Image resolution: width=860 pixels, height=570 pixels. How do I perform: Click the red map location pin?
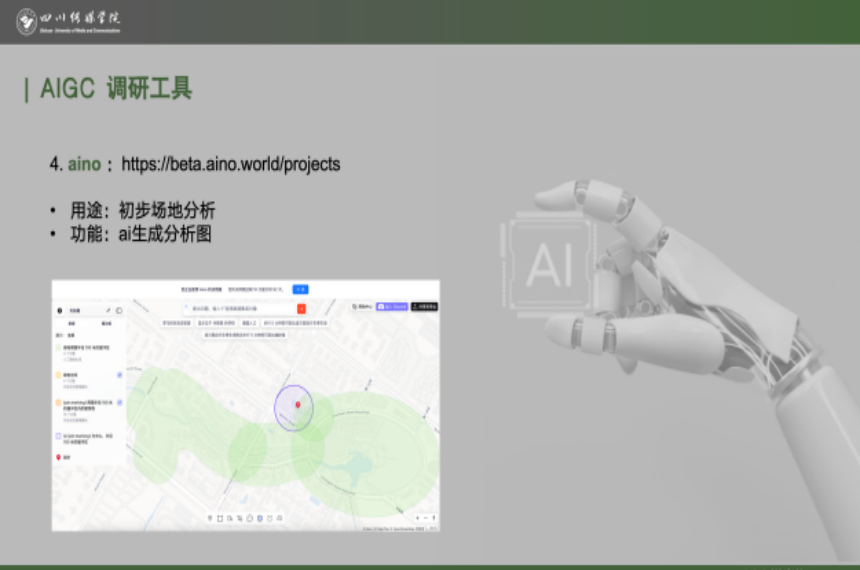point(297,404)
